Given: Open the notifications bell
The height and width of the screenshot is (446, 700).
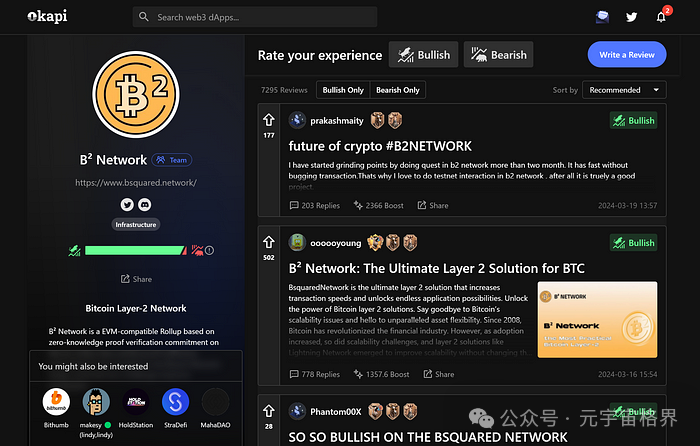Looking at the screenshot, I should click(x=661, y=17).
